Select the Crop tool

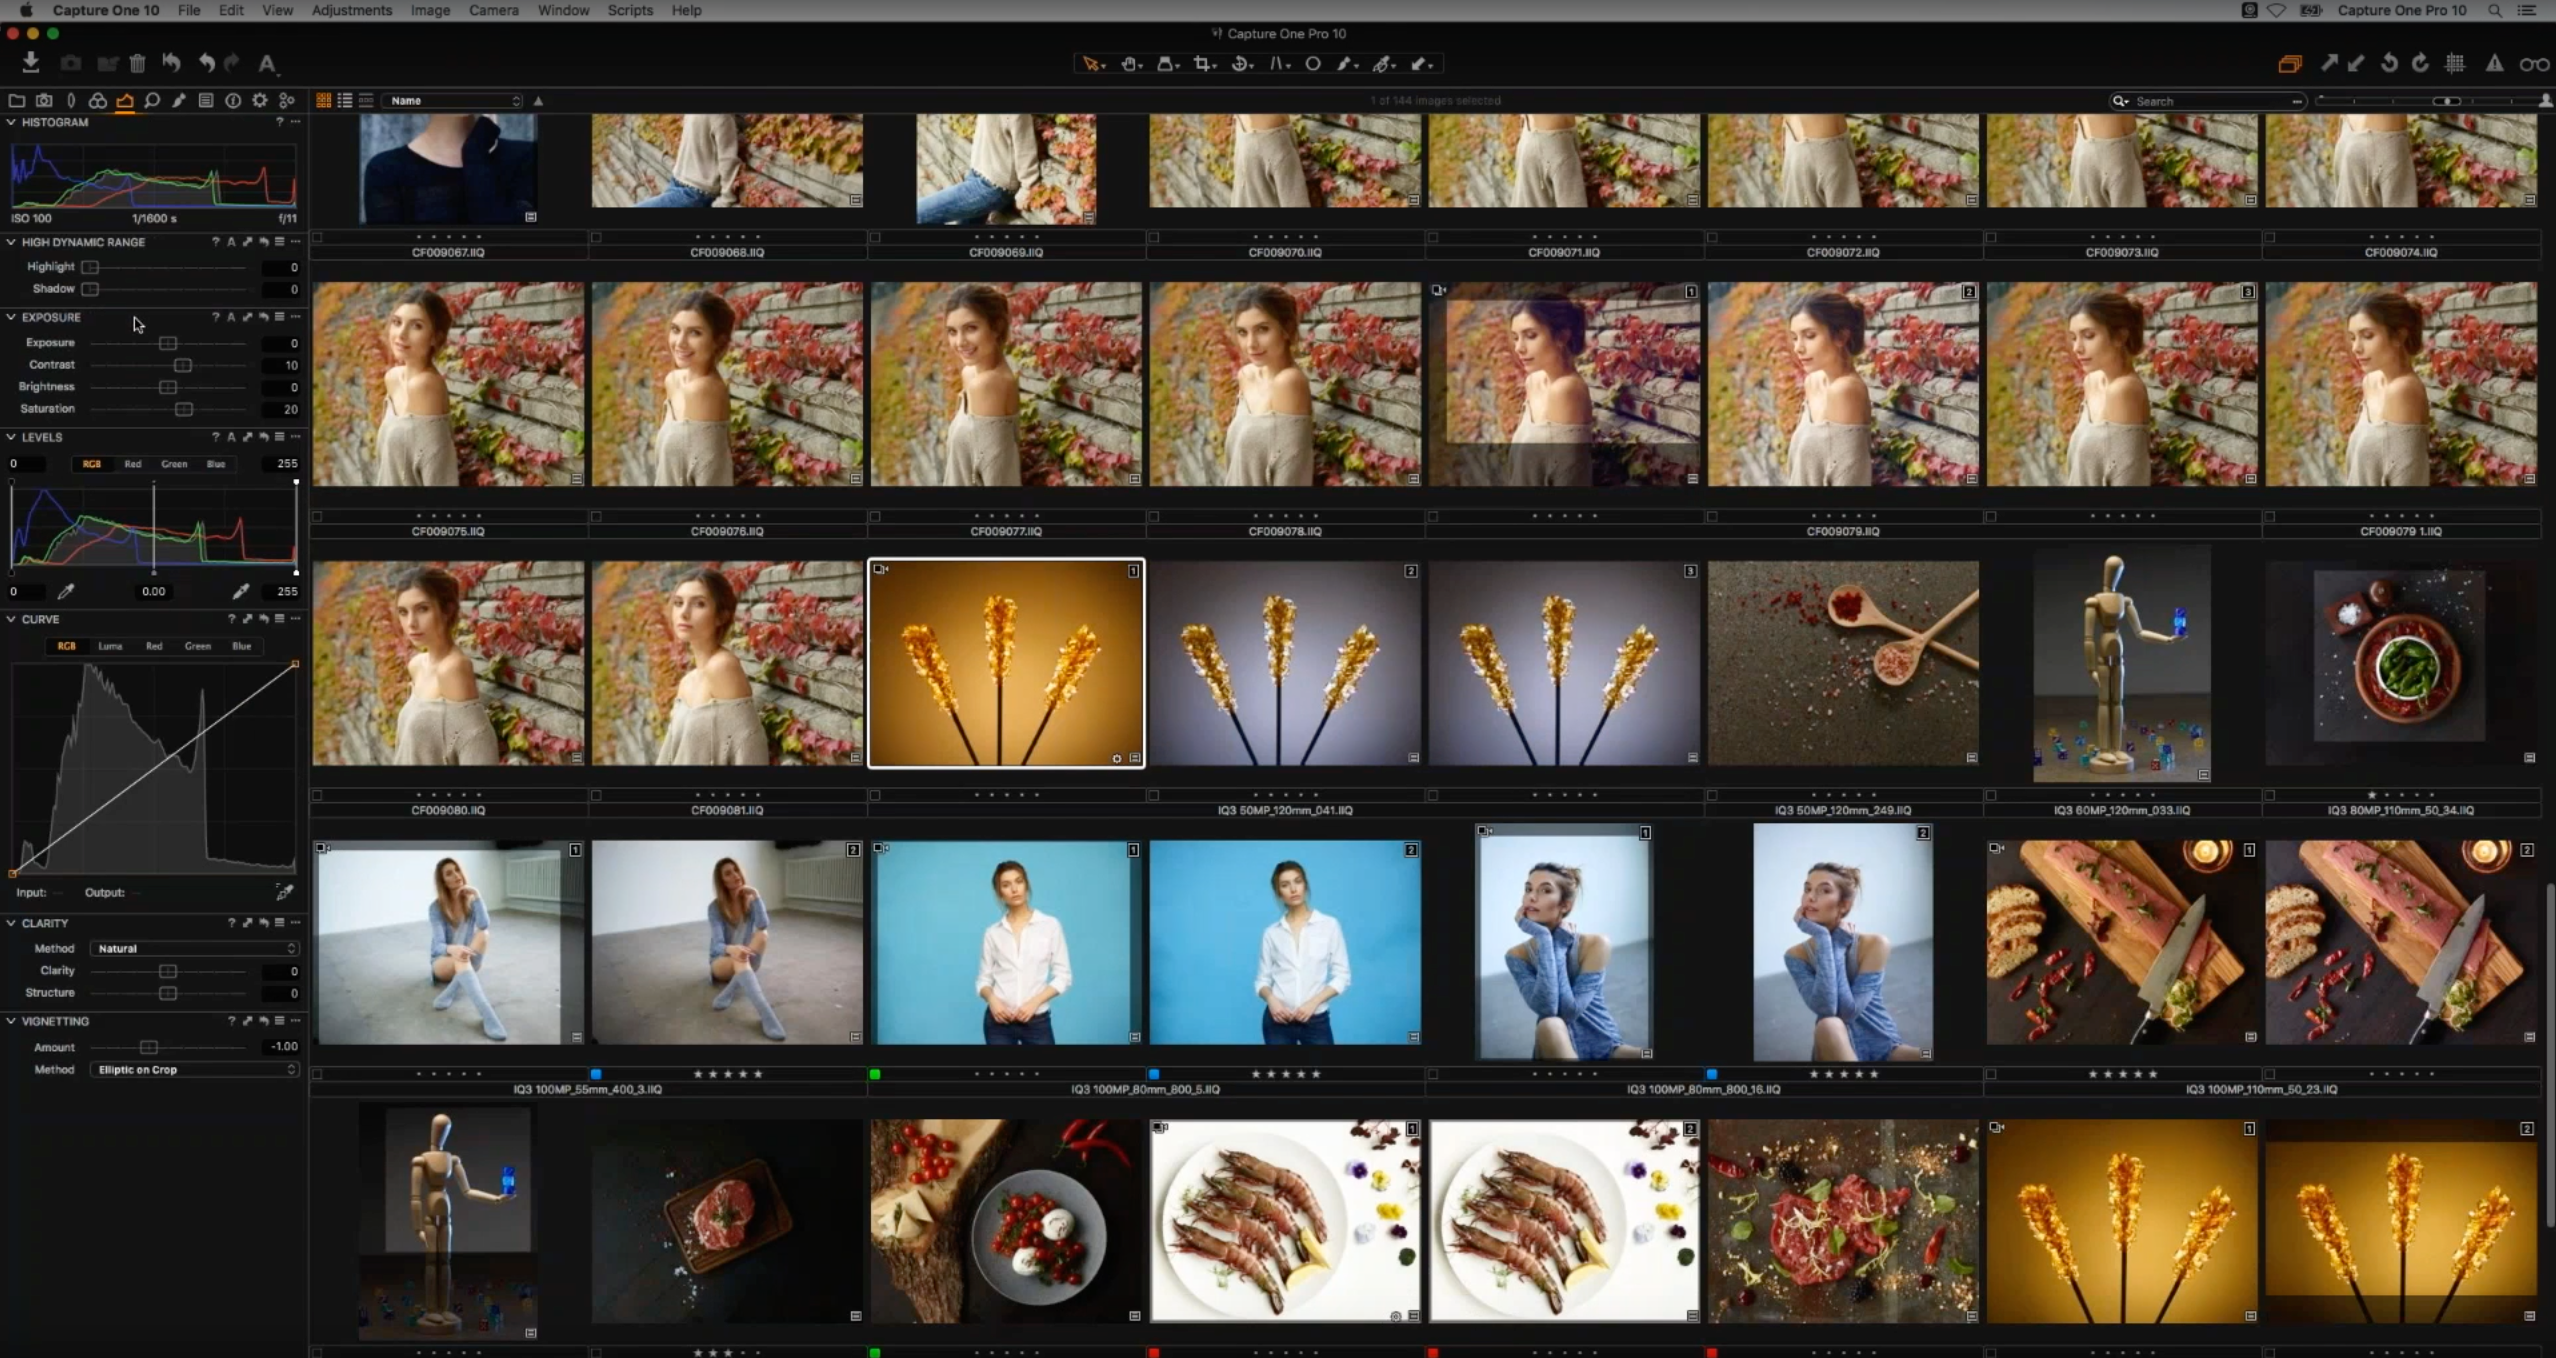click(x=1204, y=64)
